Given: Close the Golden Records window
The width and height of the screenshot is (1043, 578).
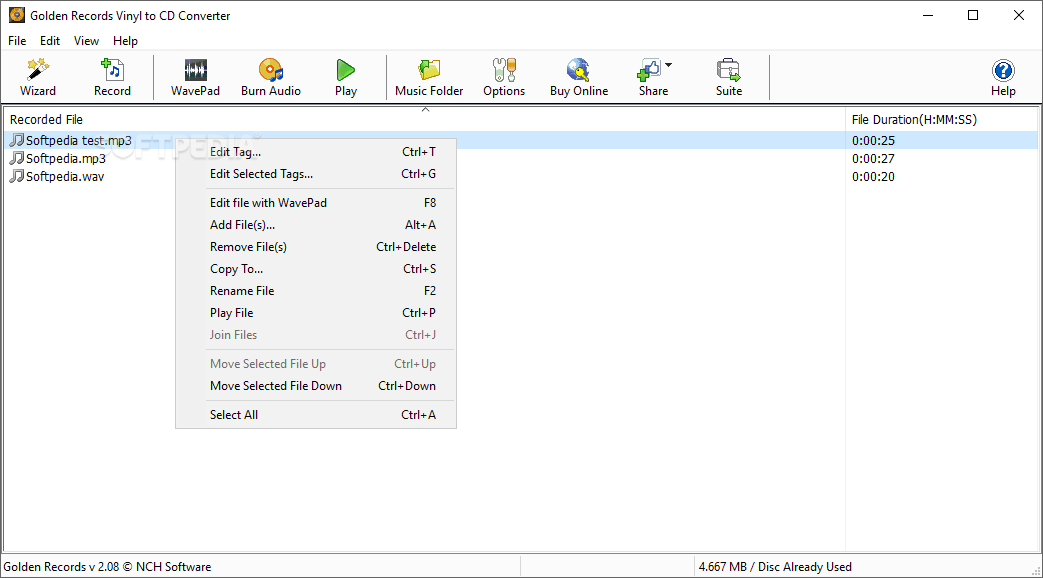Looking at the screenshot, I should [x=1018, y=15].
